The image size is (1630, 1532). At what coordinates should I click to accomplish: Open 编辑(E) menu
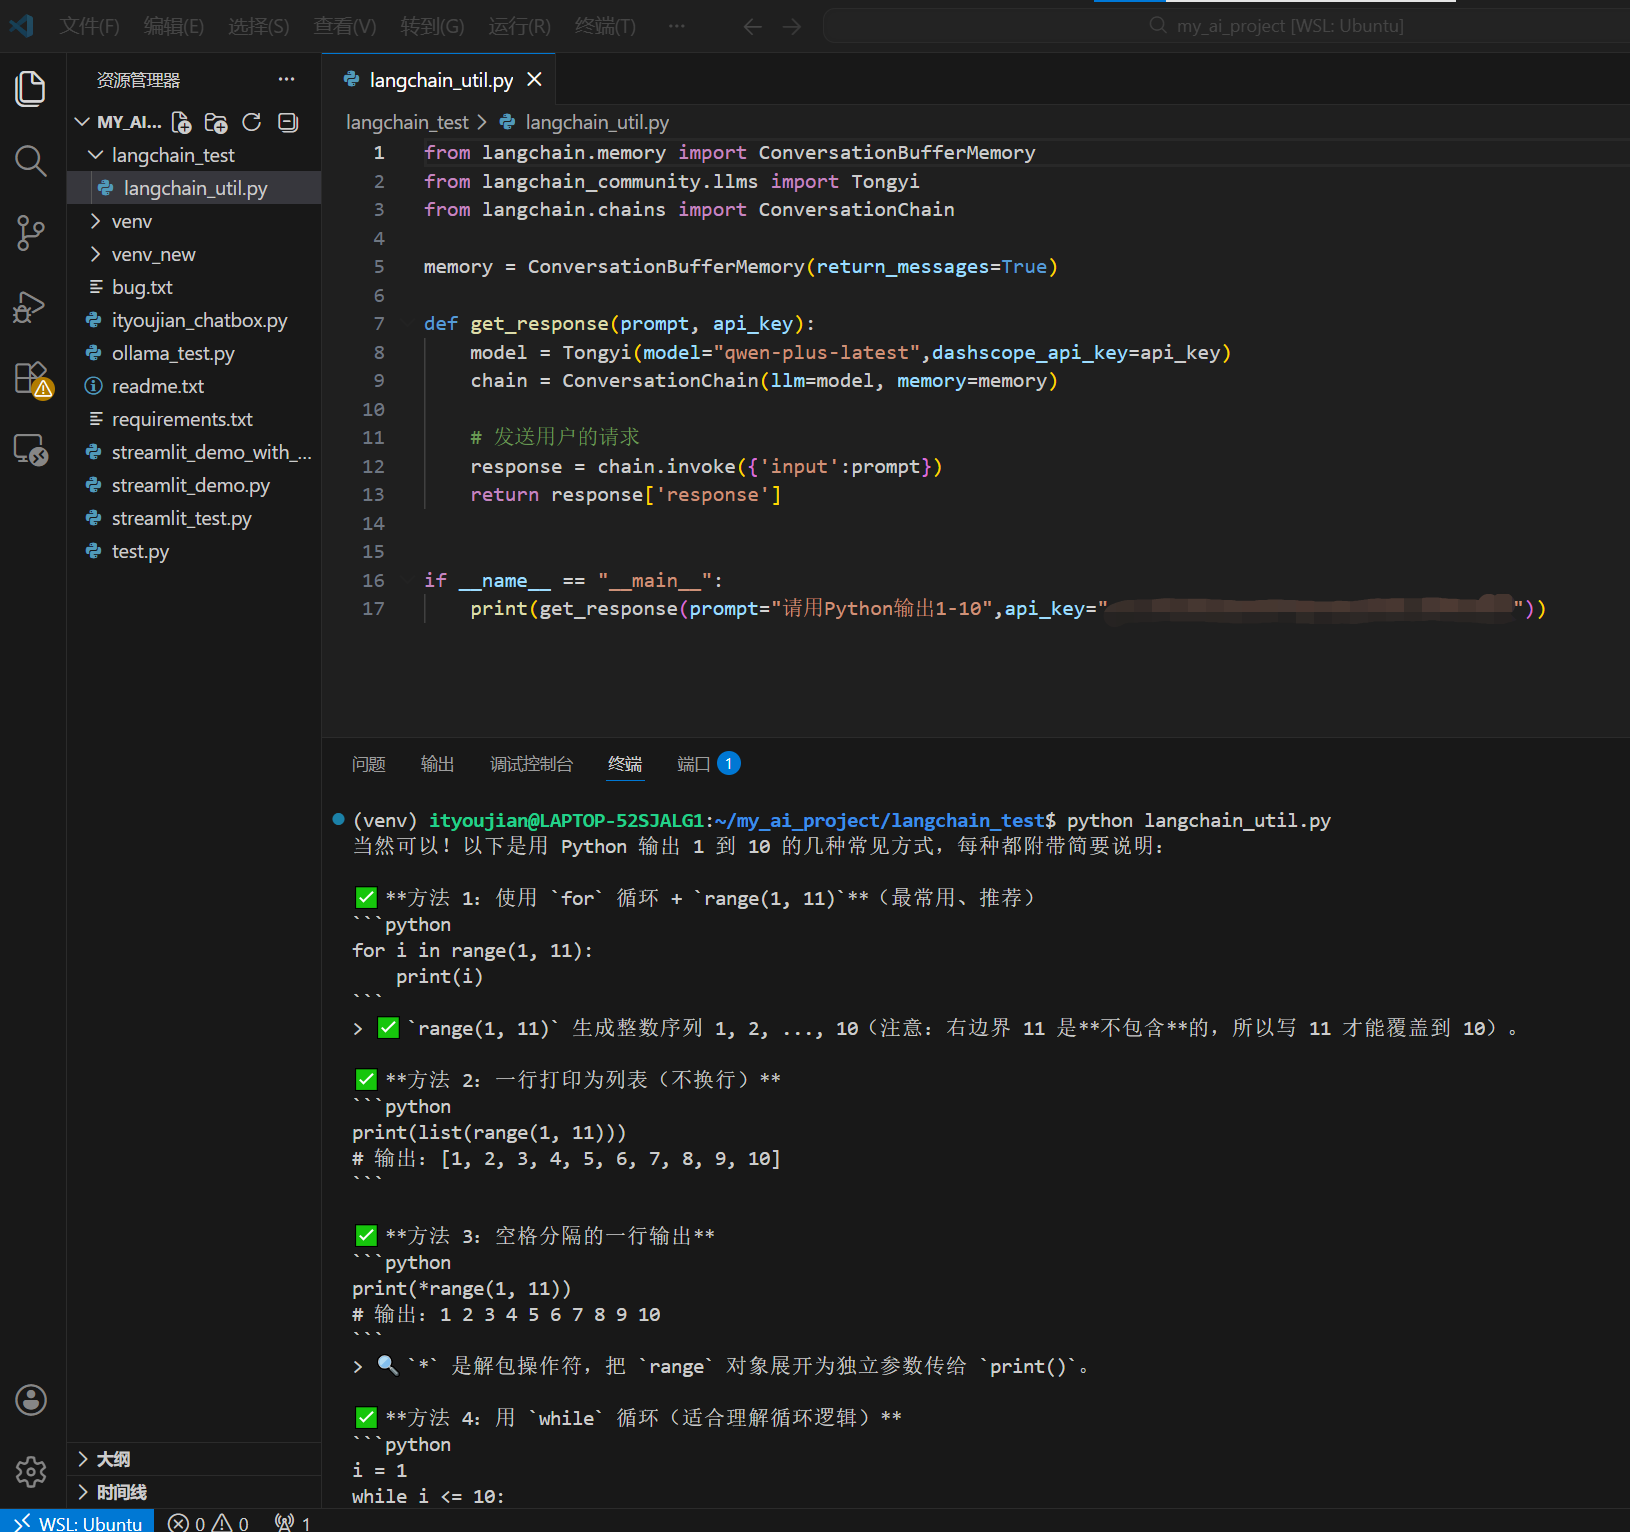(174, 26)
